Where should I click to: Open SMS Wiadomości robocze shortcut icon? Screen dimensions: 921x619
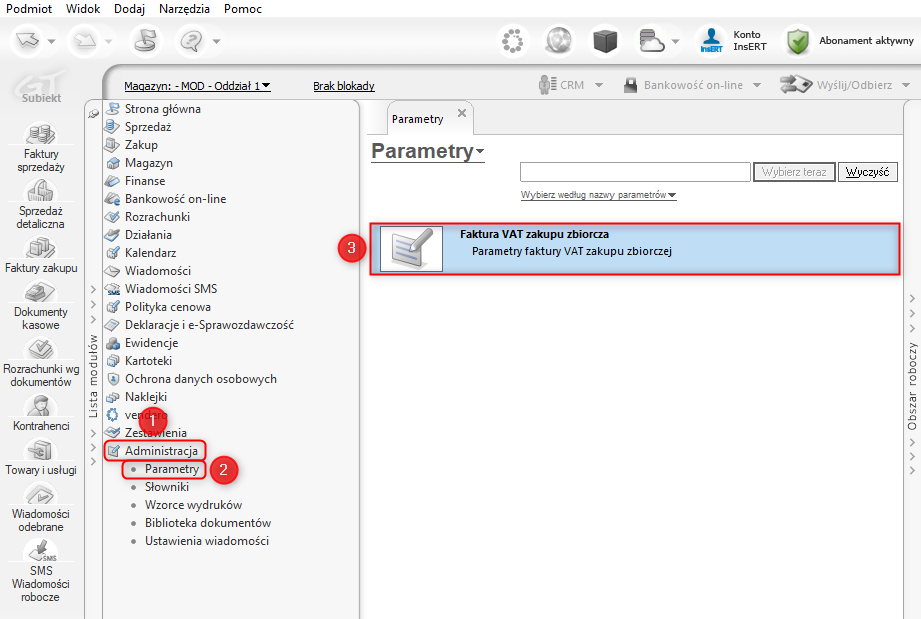pos(40,551)
